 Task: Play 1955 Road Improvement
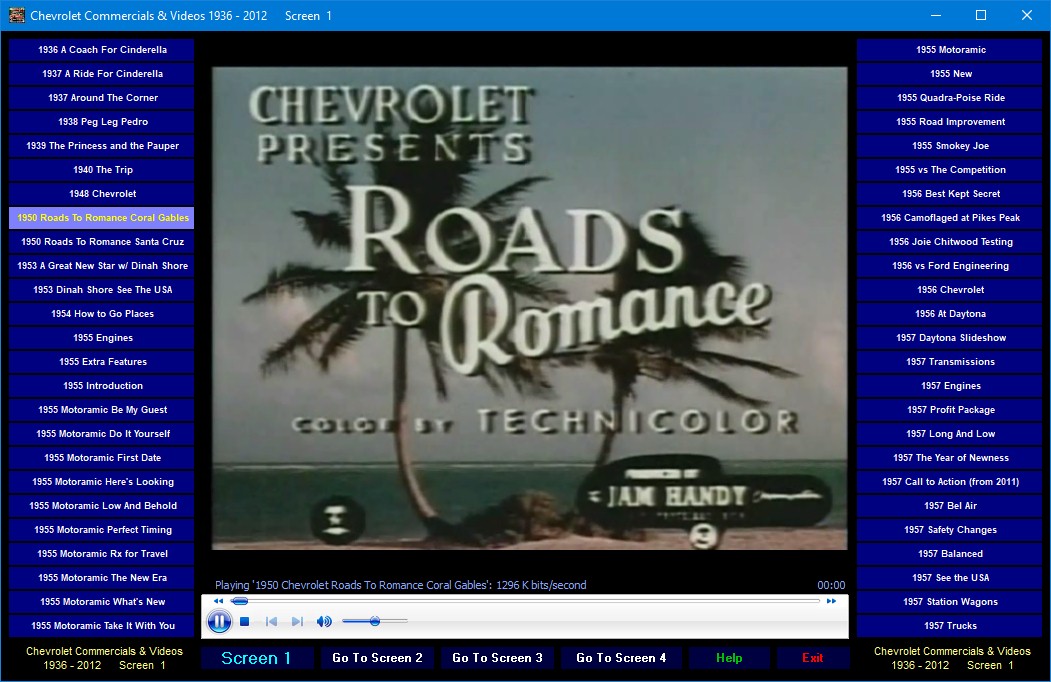tap(950, 122)
